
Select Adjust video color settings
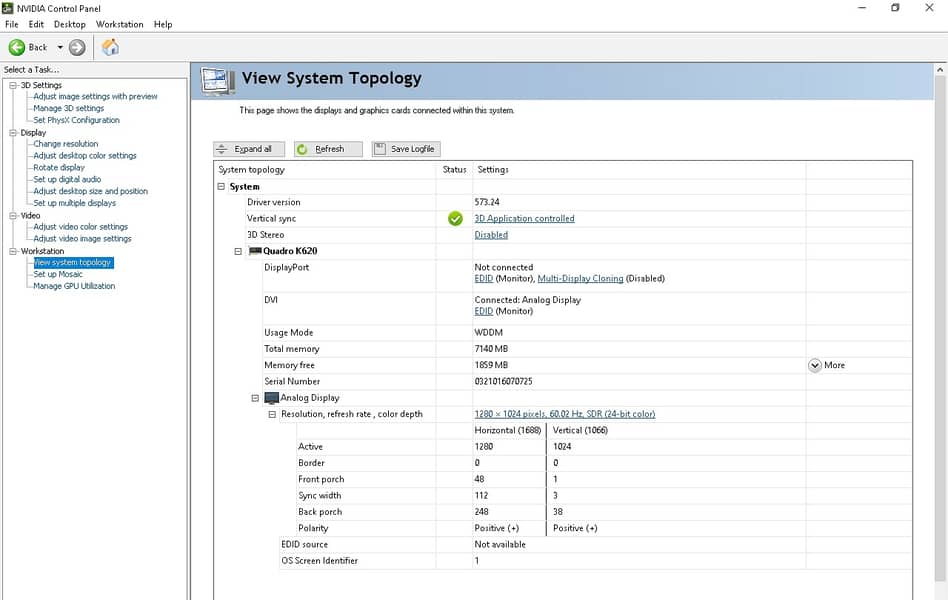[x=80, y=227]
